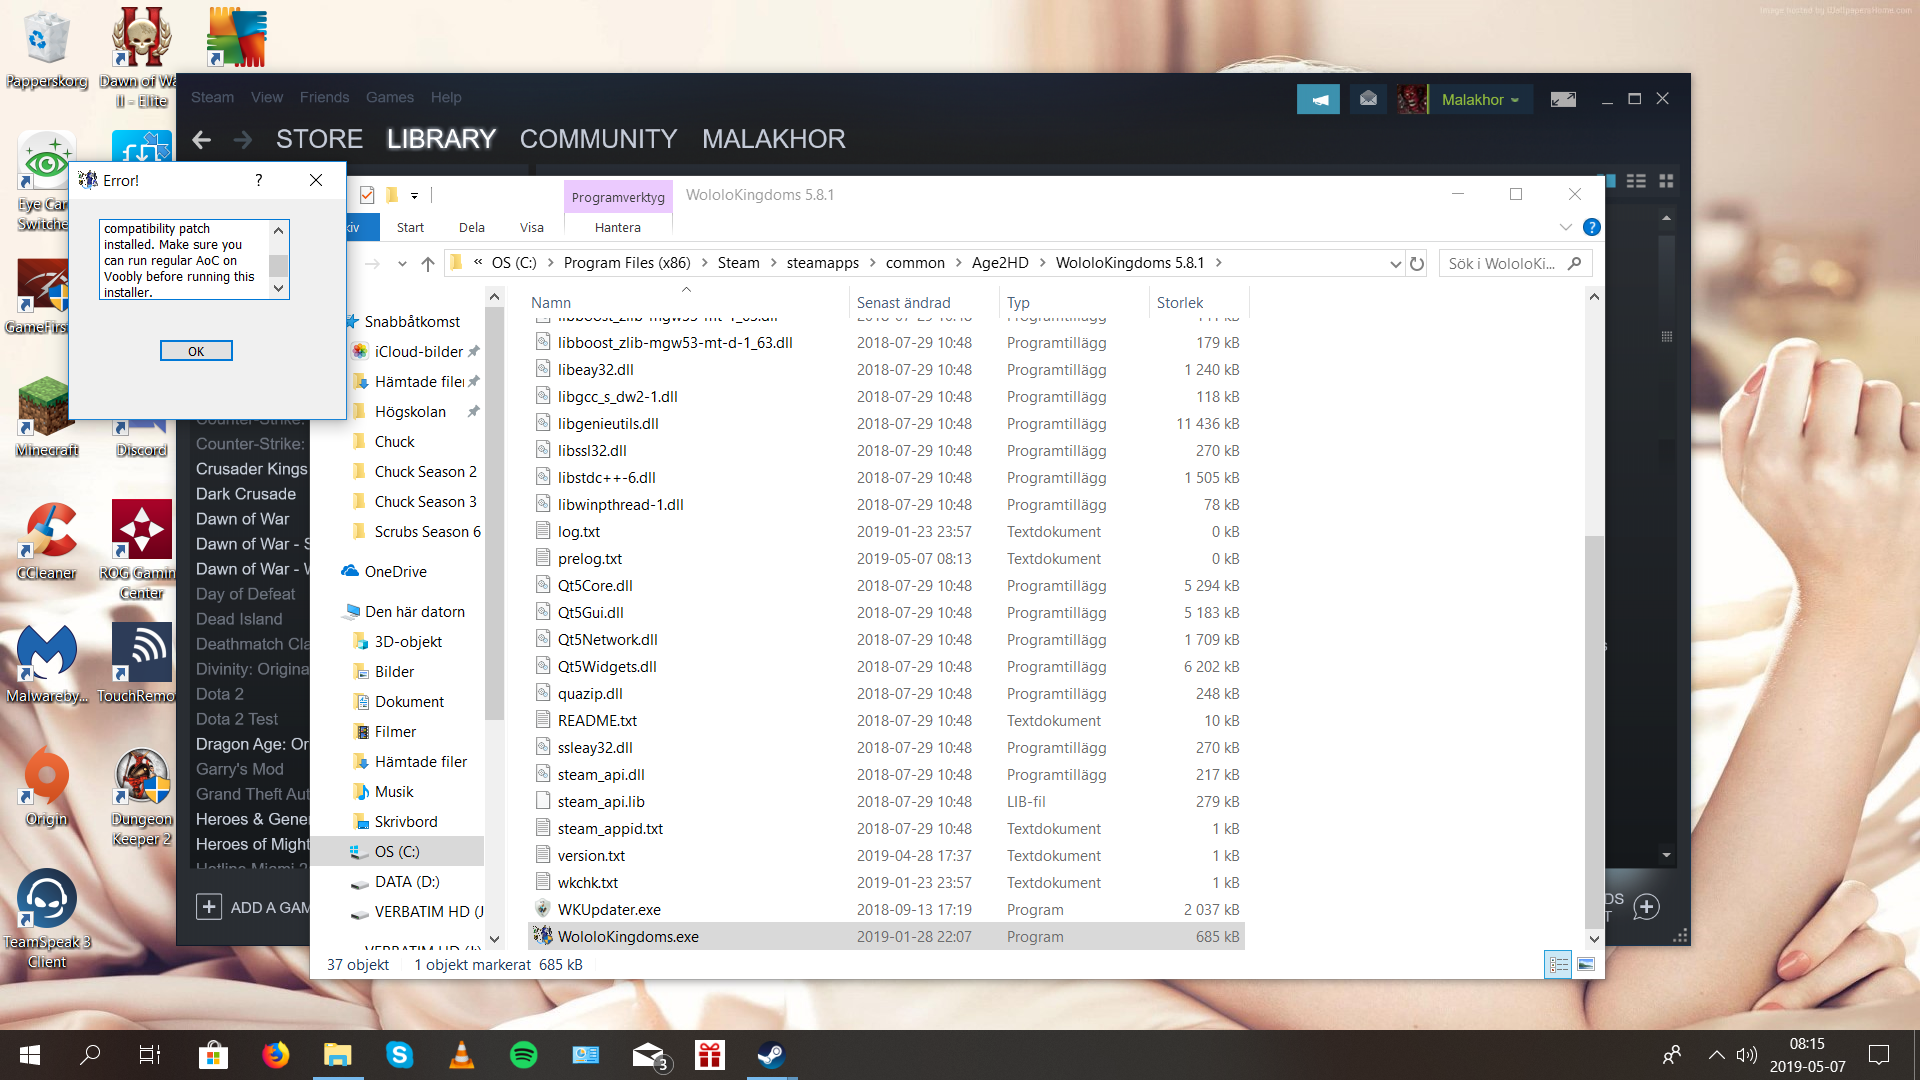
Task: Click OK in the Error dialog
Action: point(196,351)
